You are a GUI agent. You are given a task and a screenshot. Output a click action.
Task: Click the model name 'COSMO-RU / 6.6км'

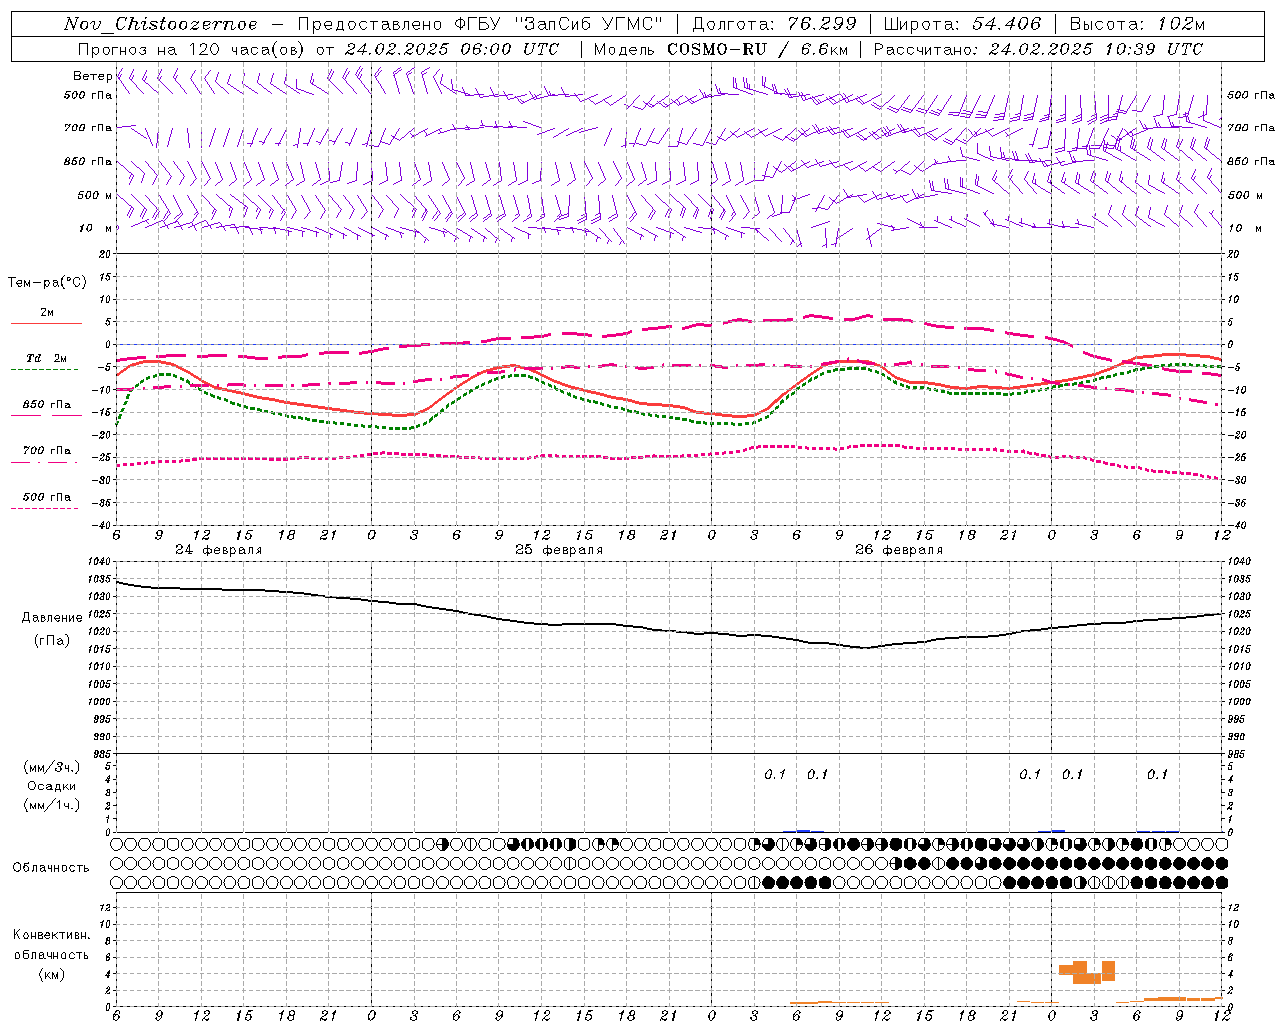click(757, 49)
